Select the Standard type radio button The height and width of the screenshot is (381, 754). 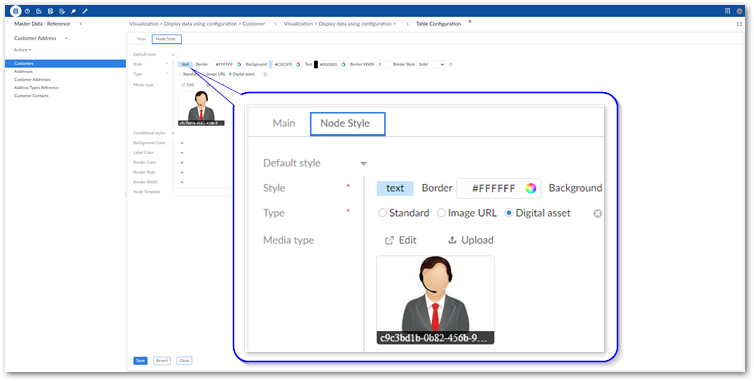[180, 74]
